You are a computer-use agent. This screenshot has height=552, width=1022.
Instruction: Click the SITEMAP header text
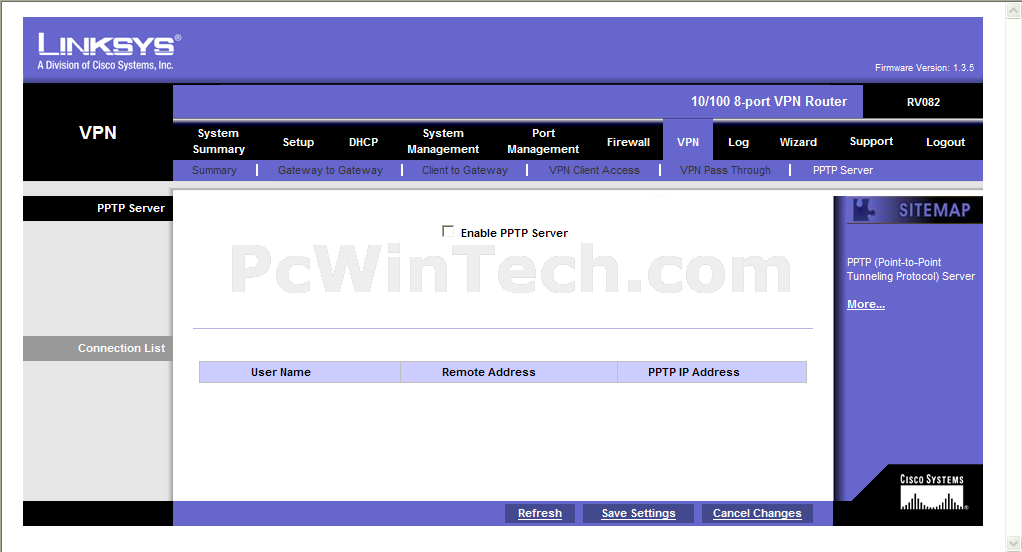point(935,210)
